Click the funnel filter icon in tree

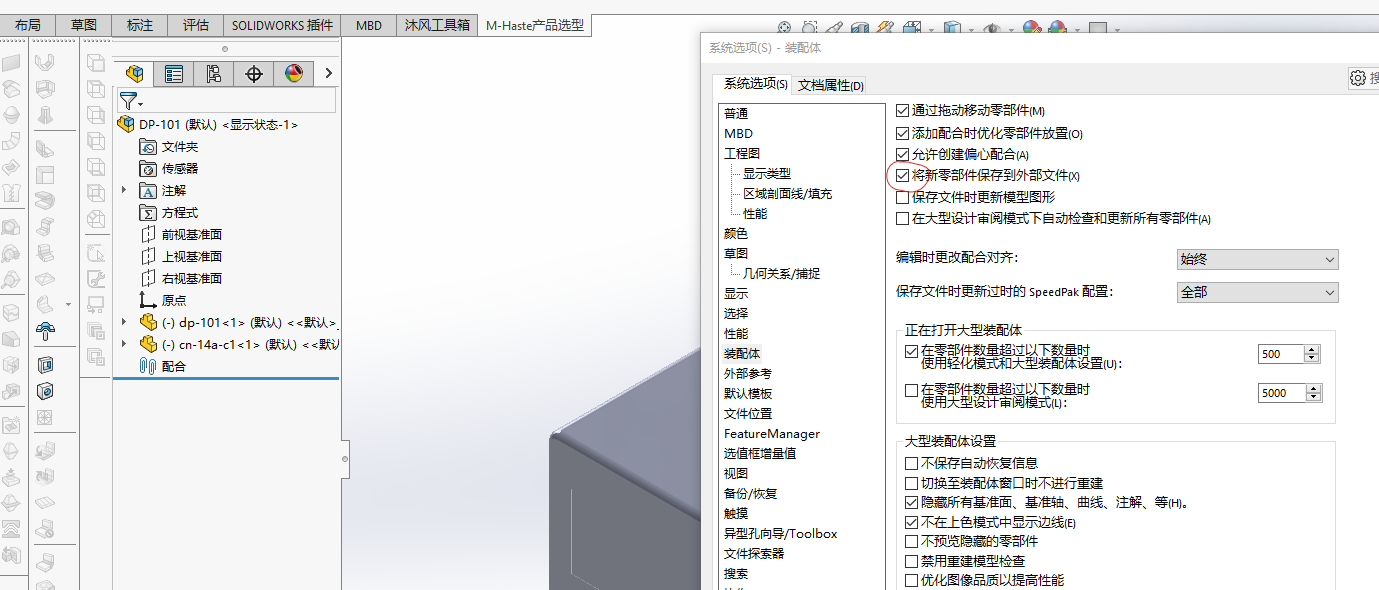[129, 100]
